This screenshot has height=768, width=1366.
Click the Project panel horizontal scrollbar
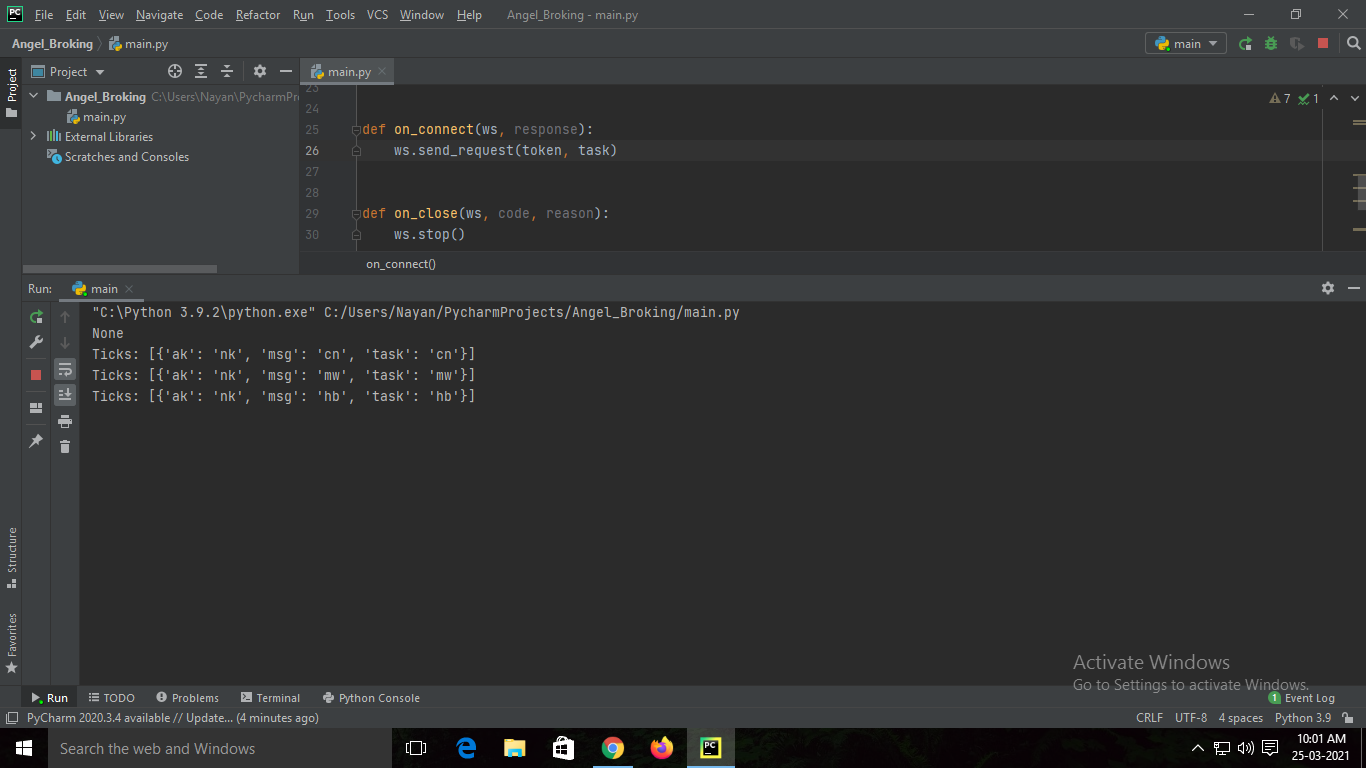120,269
